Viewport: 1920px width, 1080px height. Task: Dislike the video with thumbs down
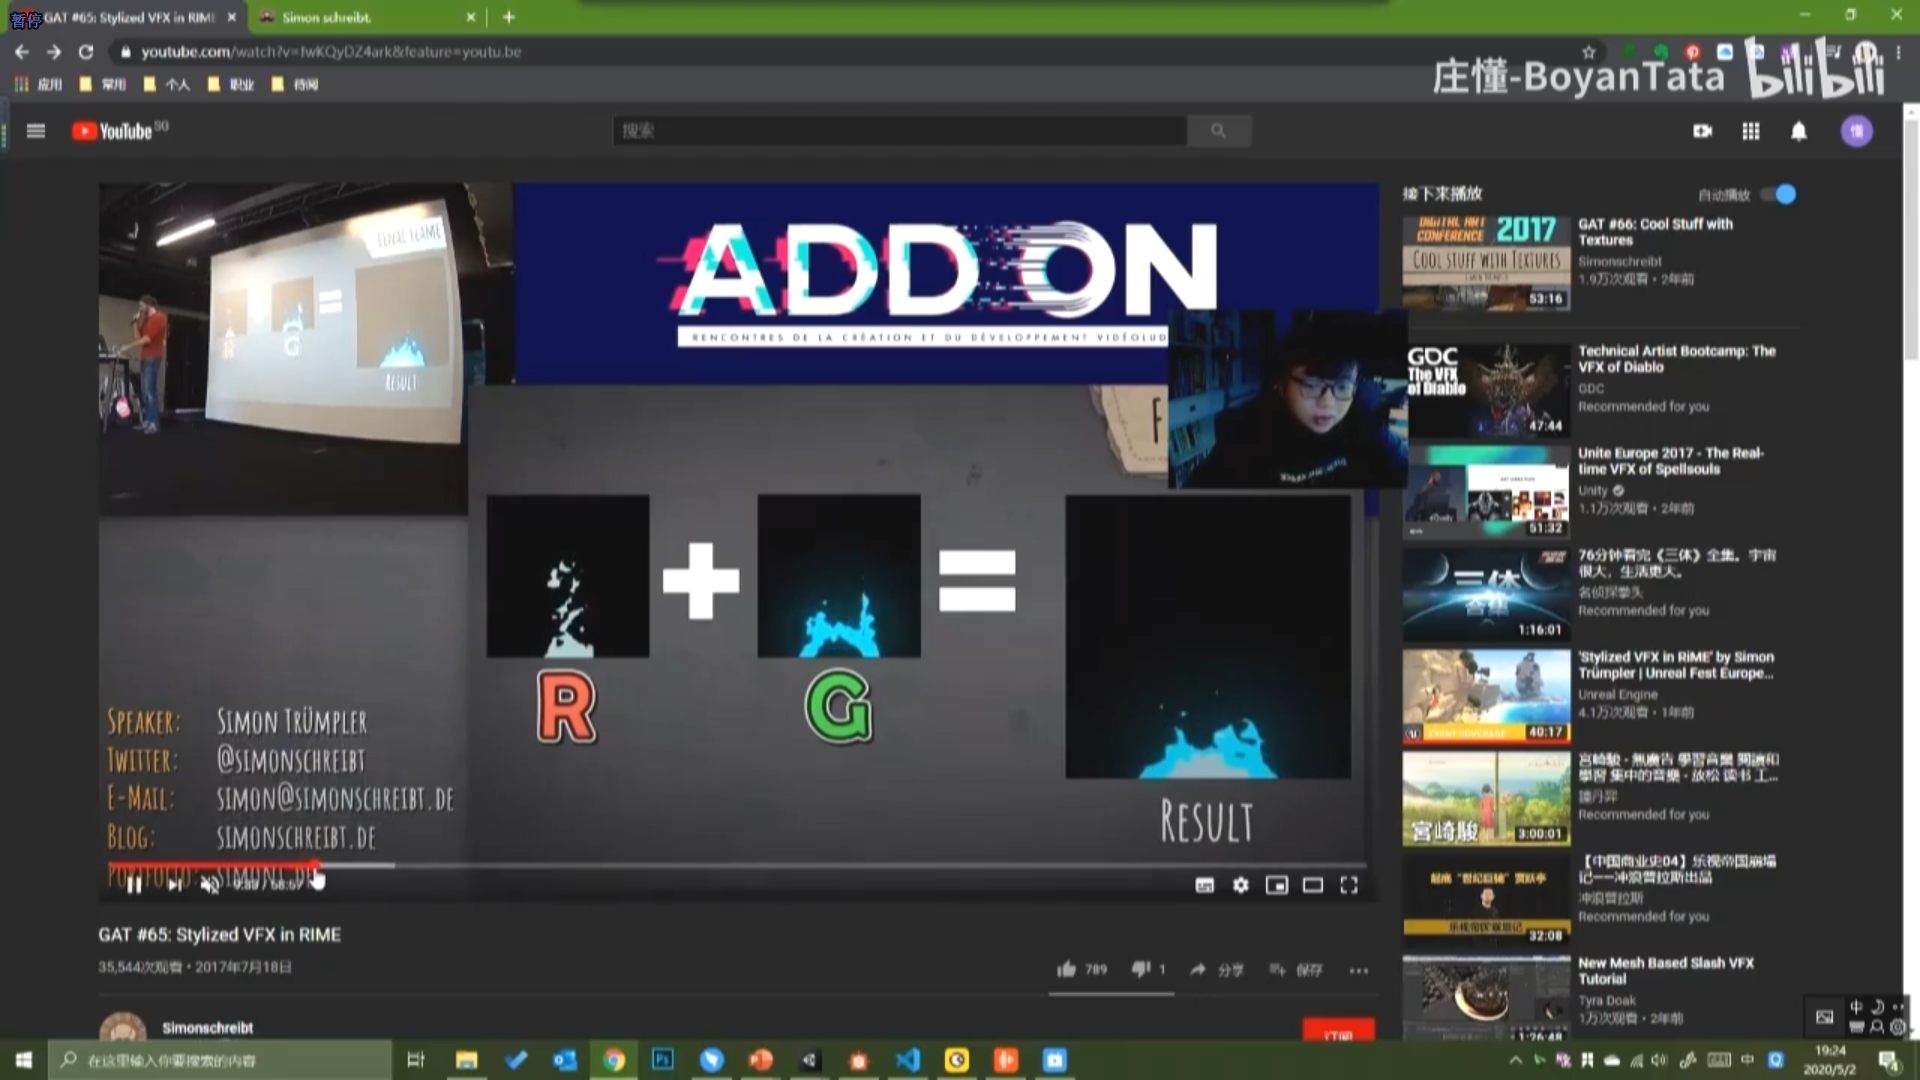(x=1148, y=969)
